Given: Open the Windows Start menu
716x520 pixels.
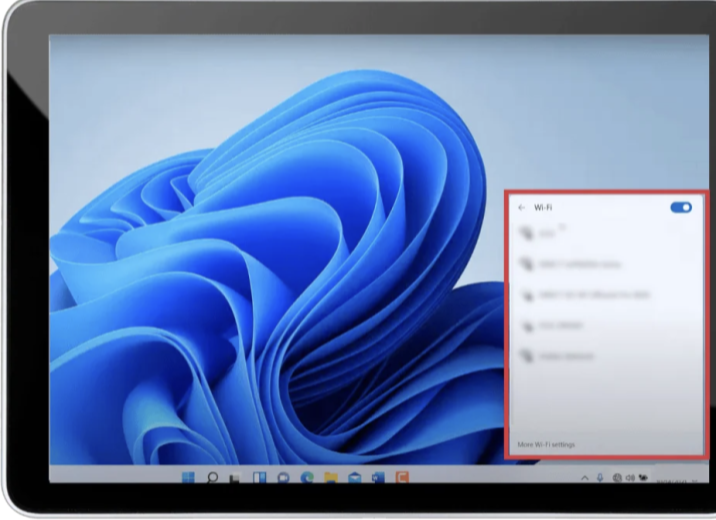Looking at the screenshot, I should [188, 477].
